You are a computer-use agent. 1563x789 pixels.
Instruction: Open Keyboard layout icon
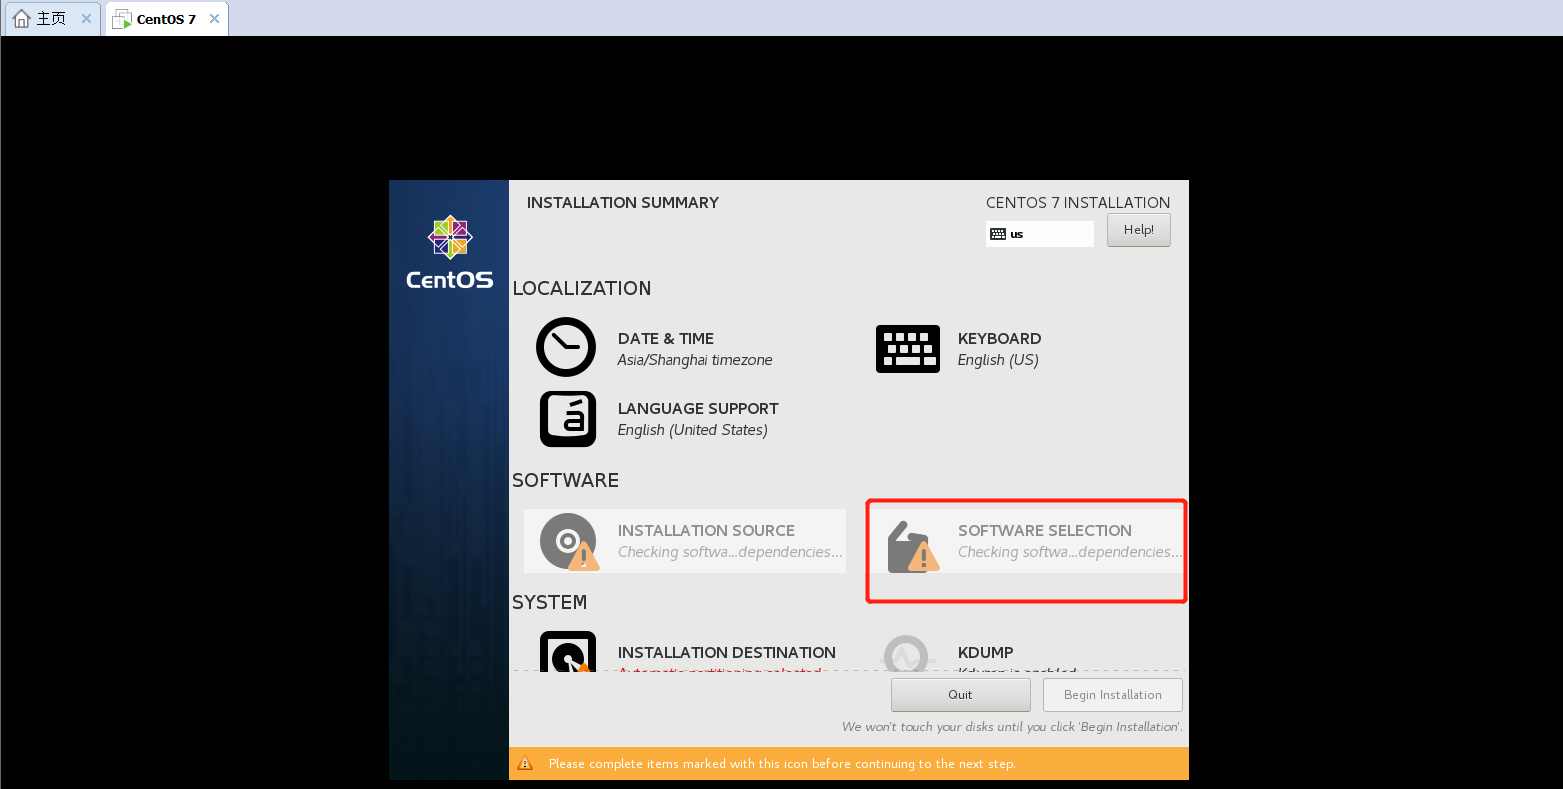click(907, 349)
